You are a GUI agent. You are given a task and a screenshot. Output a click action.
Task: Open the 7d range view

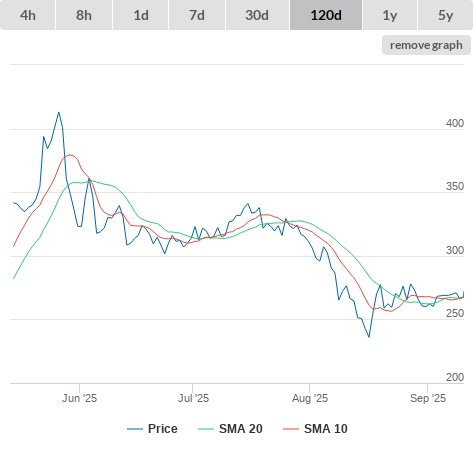[x=197, y=15]
